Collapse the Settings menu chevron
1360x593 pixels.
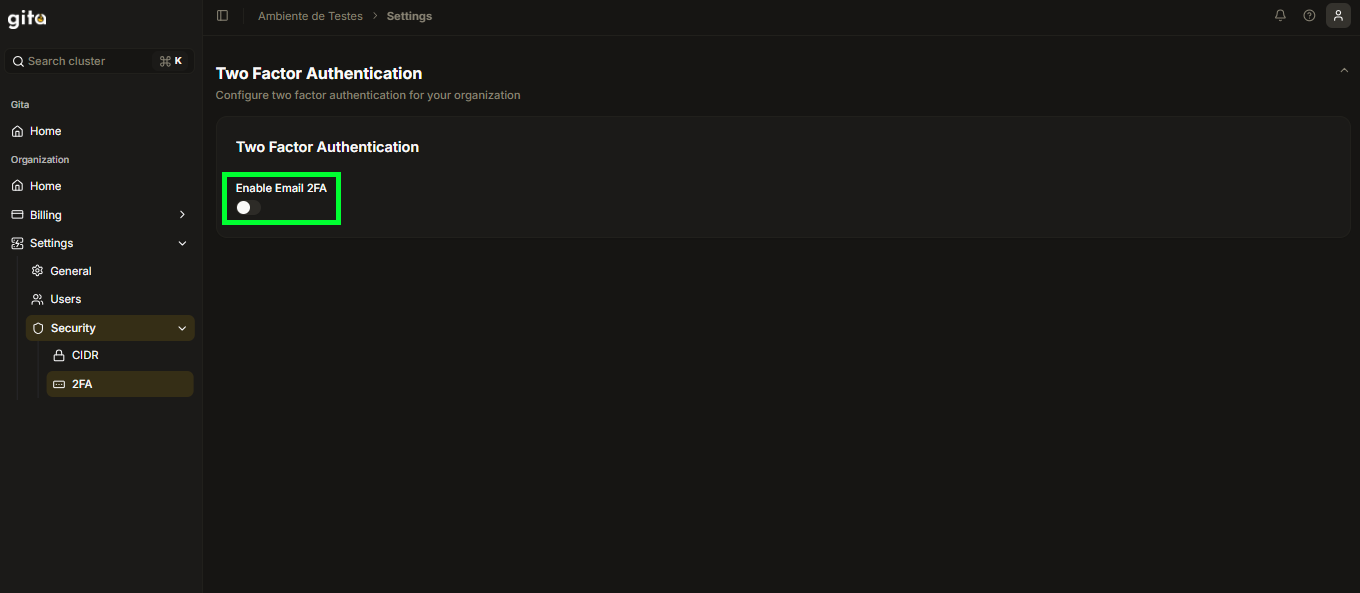[x=182, y=243]
